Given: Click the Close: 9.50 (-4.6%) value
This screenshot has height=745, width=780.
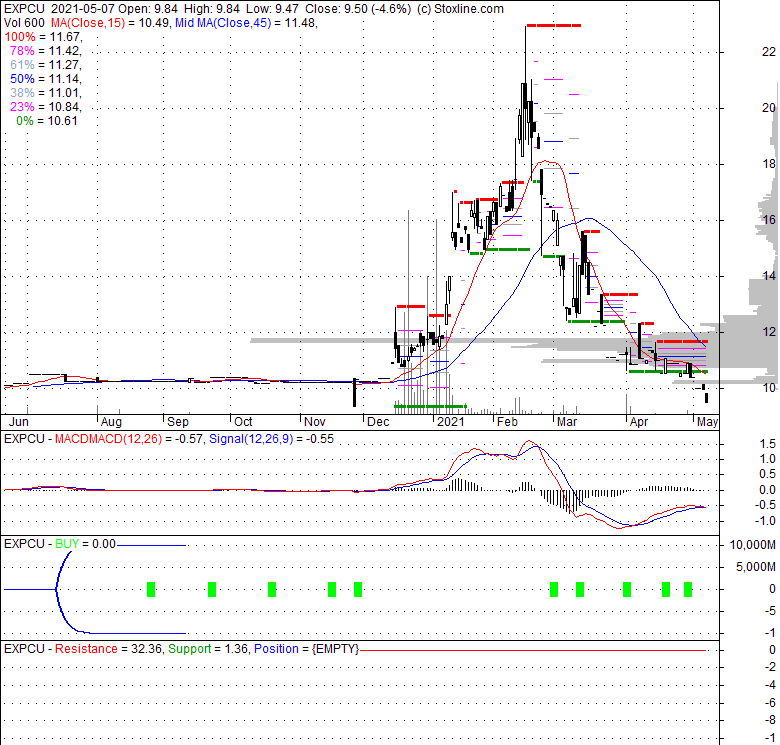Looking at the screenshot, I should click(358, 9).
